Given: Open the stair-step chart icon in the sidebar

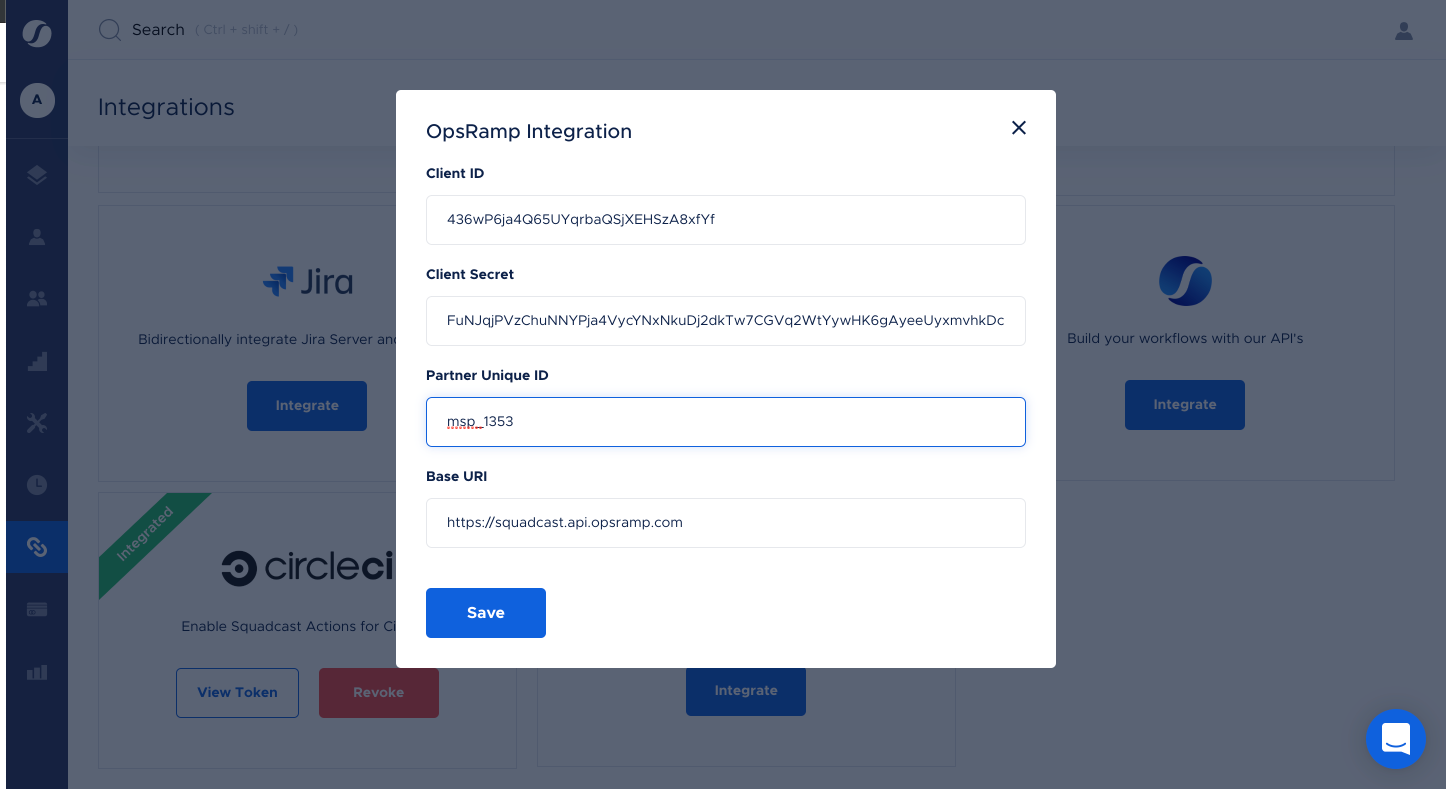Looking at the screenshot, I should tap(37, 361).
